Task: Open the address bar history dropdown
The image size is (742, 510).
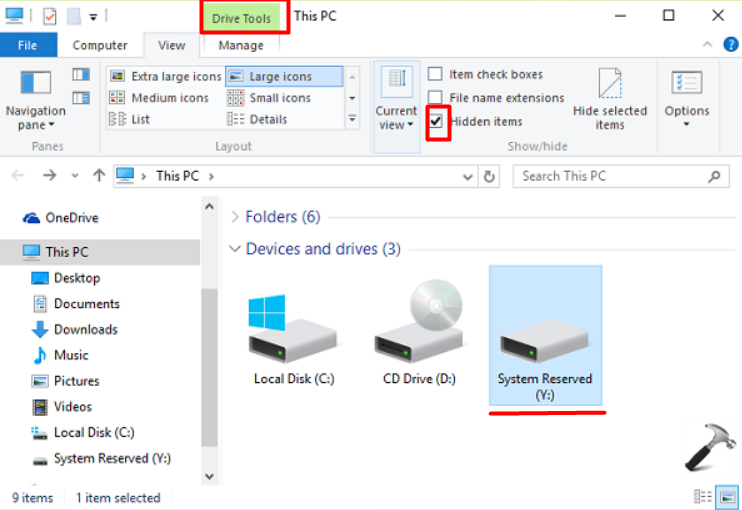Action: (x=468, y=177)
